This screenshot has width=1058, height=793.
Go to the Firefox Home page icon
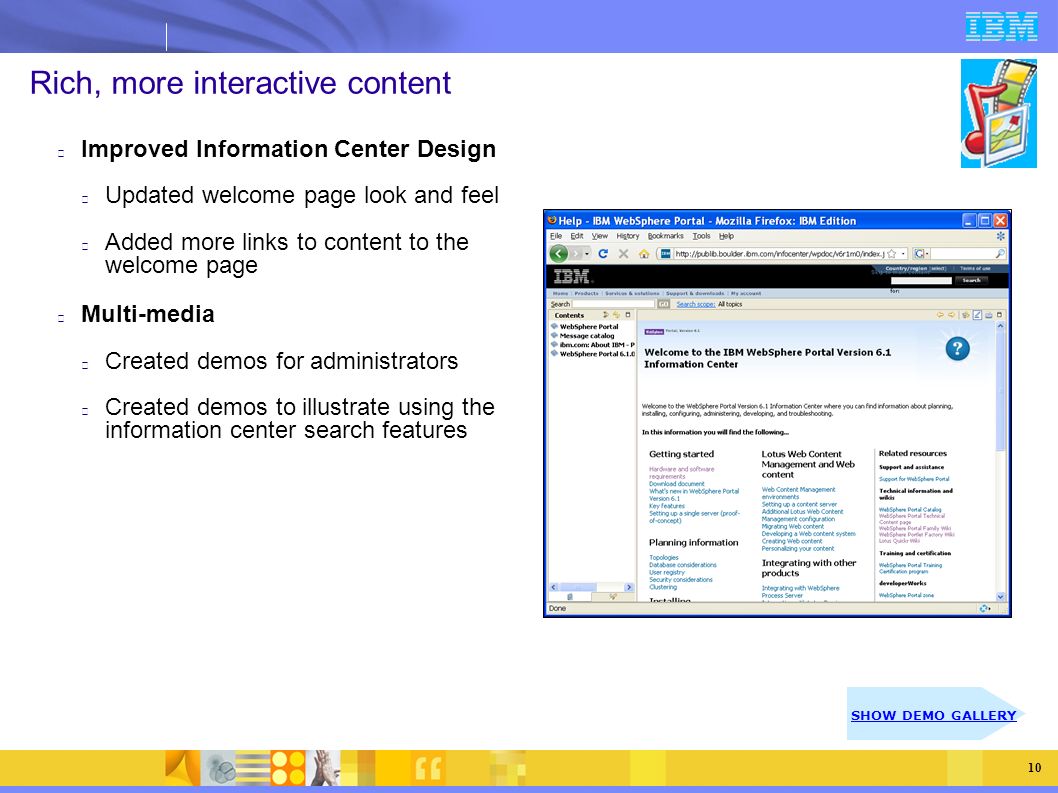[644, 254]
